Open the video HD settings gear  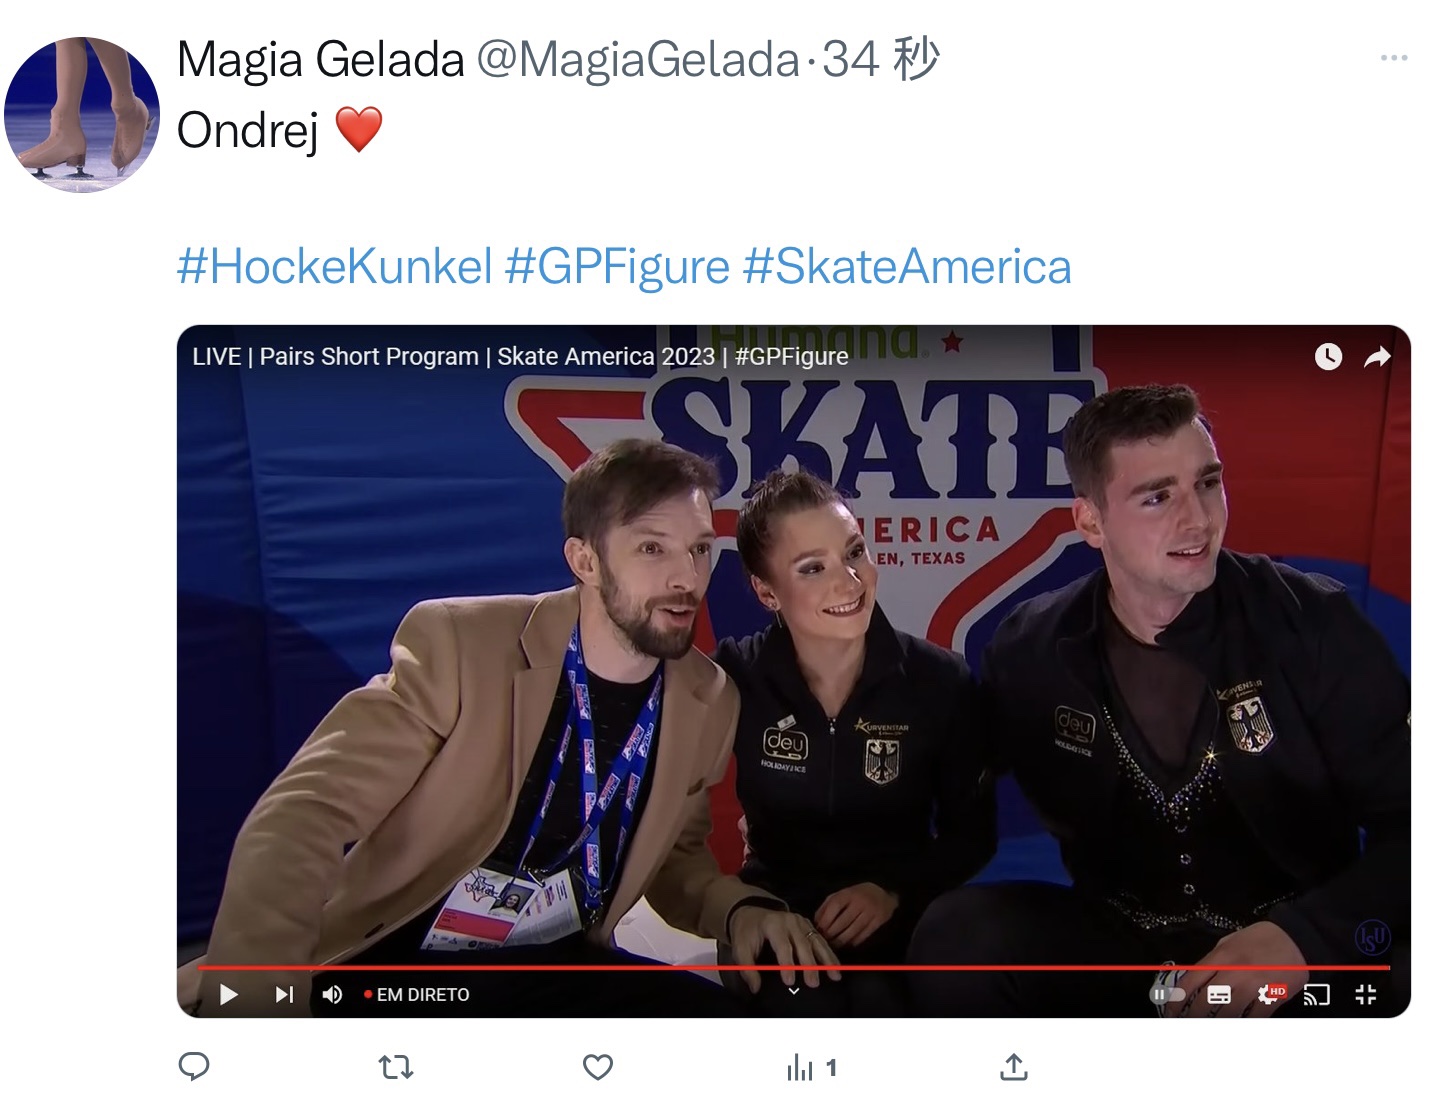pos(1270,994)
